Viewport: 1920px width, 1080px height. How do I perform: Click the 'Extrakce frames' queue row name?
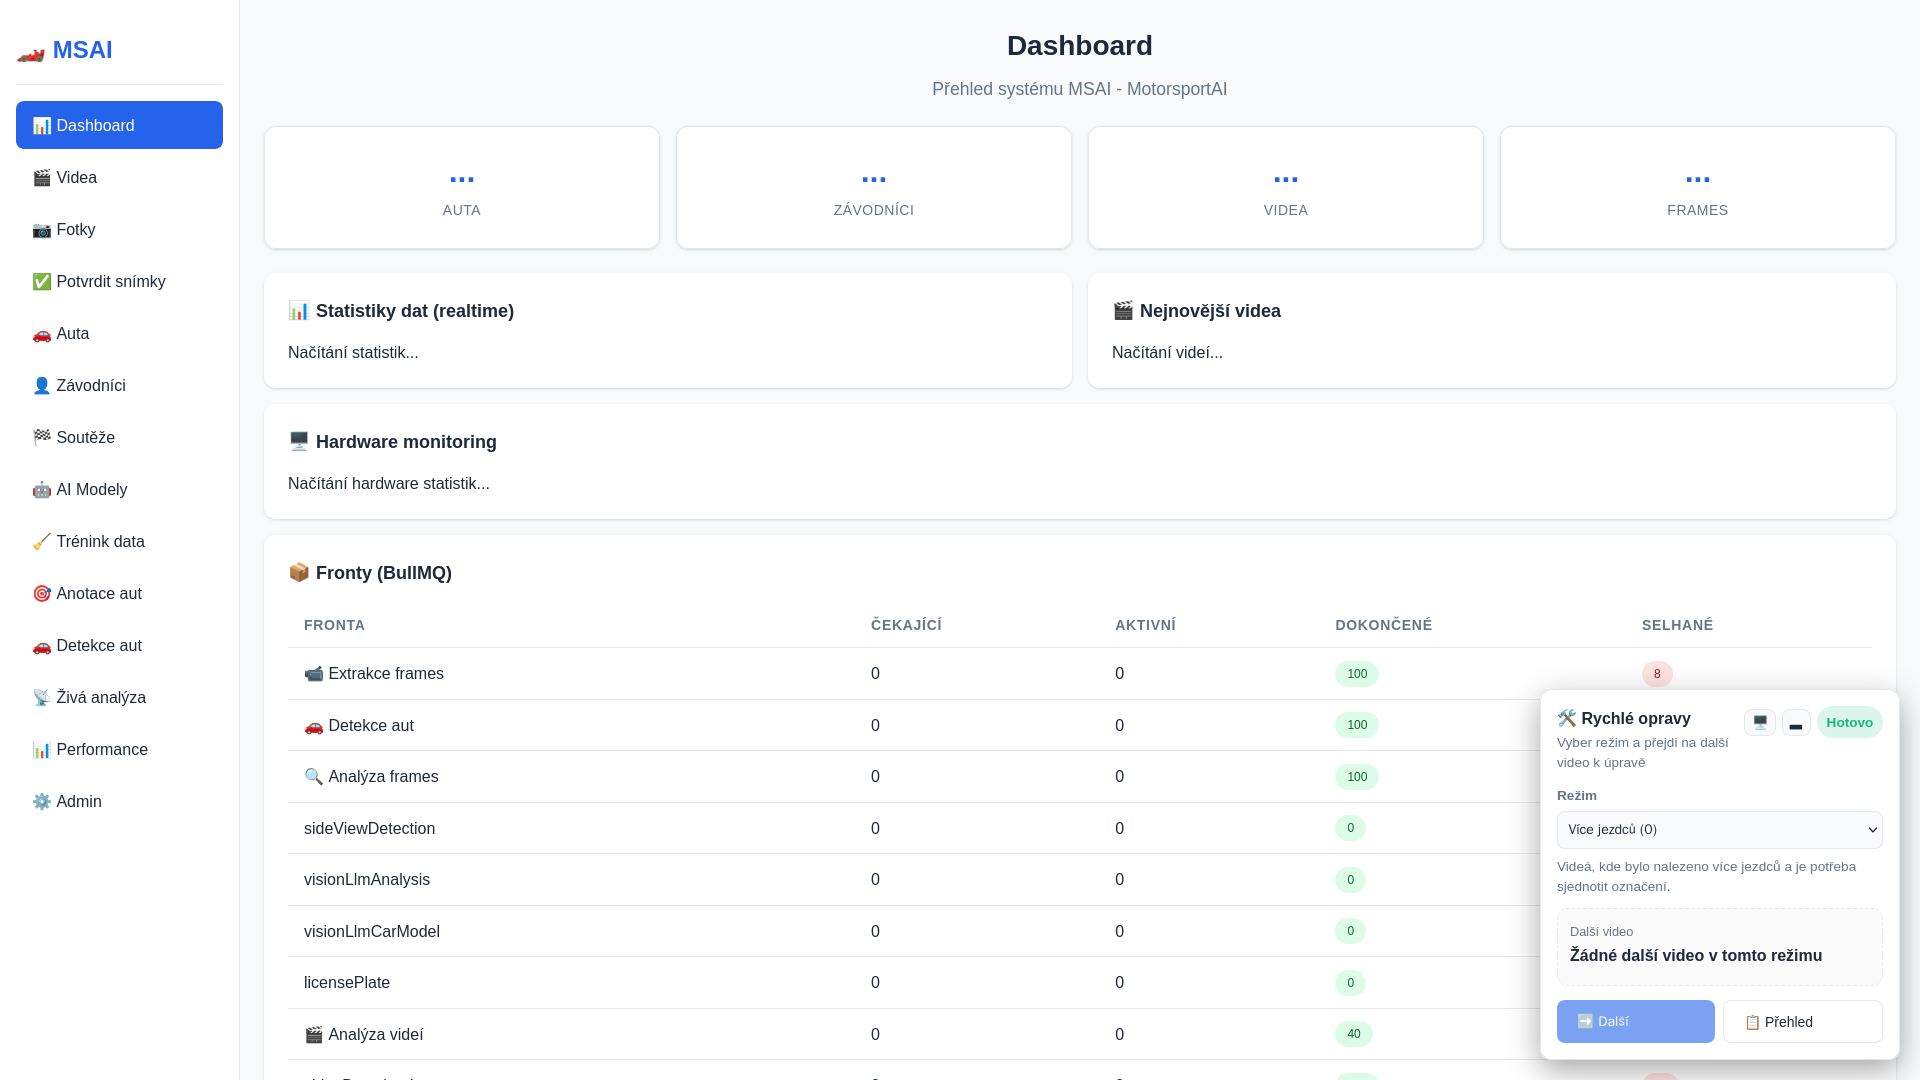pyautogui.click(x=374, y=674)
